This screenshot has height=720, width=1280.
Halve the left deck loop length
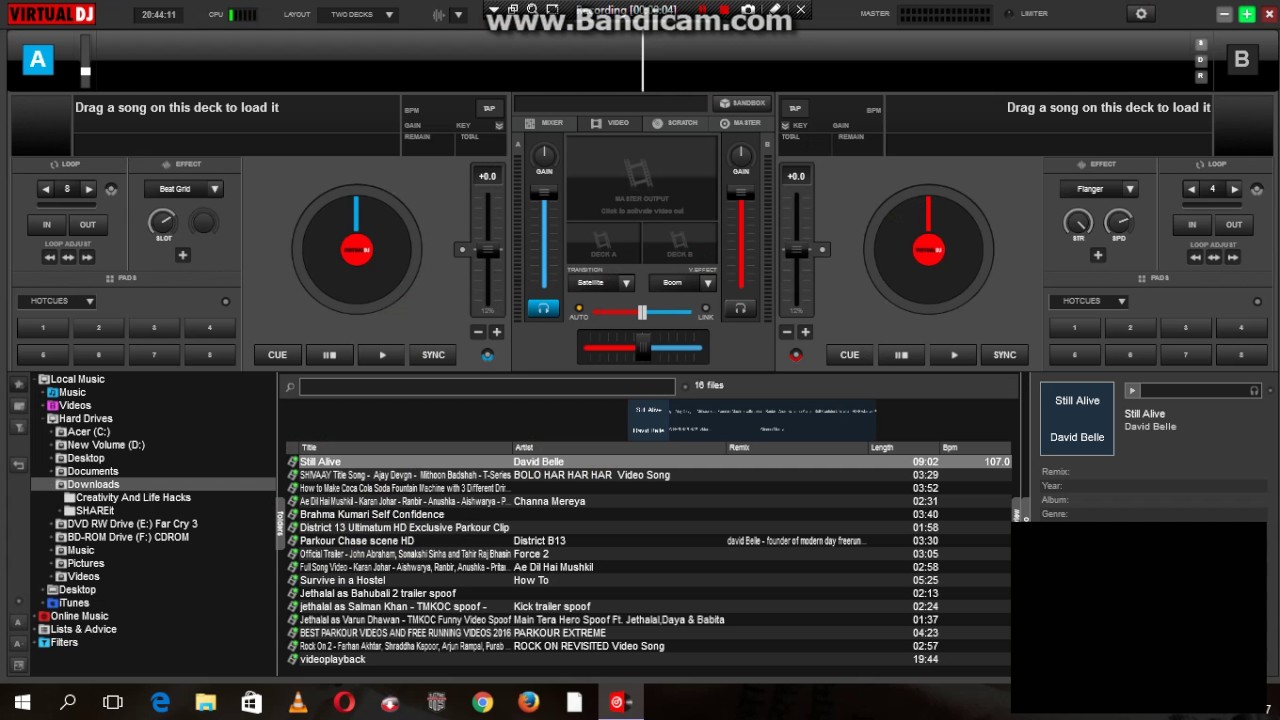(46, 189)
